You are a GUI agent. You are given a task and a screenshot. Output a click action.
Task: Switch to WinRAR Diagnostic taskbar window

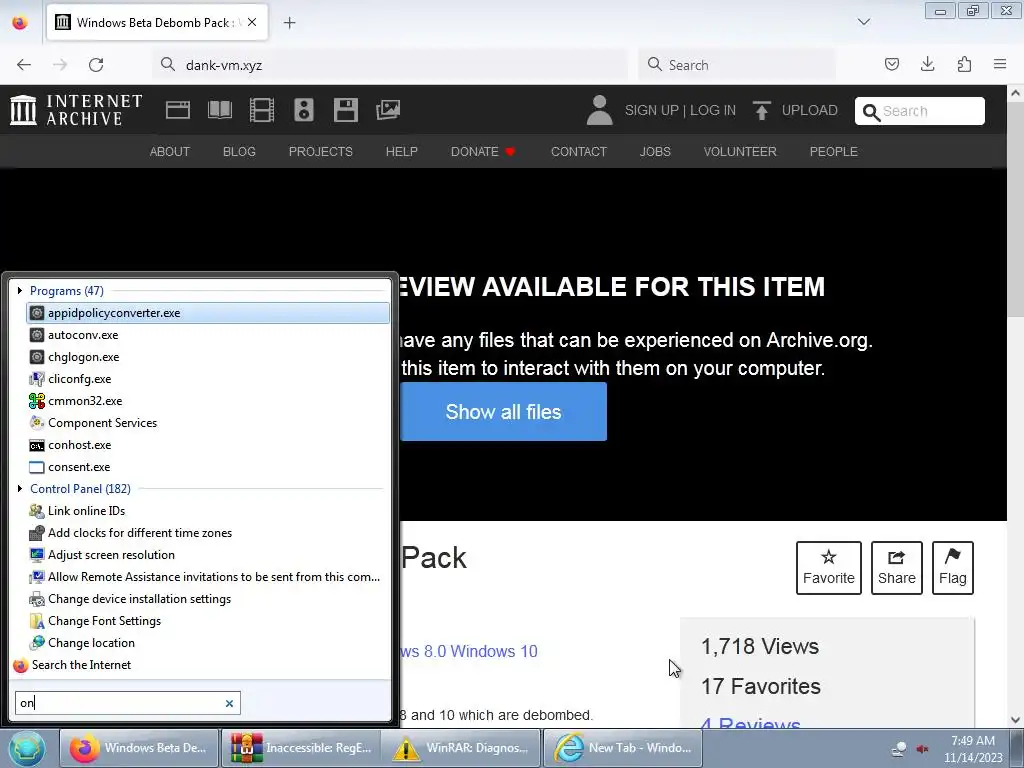click(460, 748)
